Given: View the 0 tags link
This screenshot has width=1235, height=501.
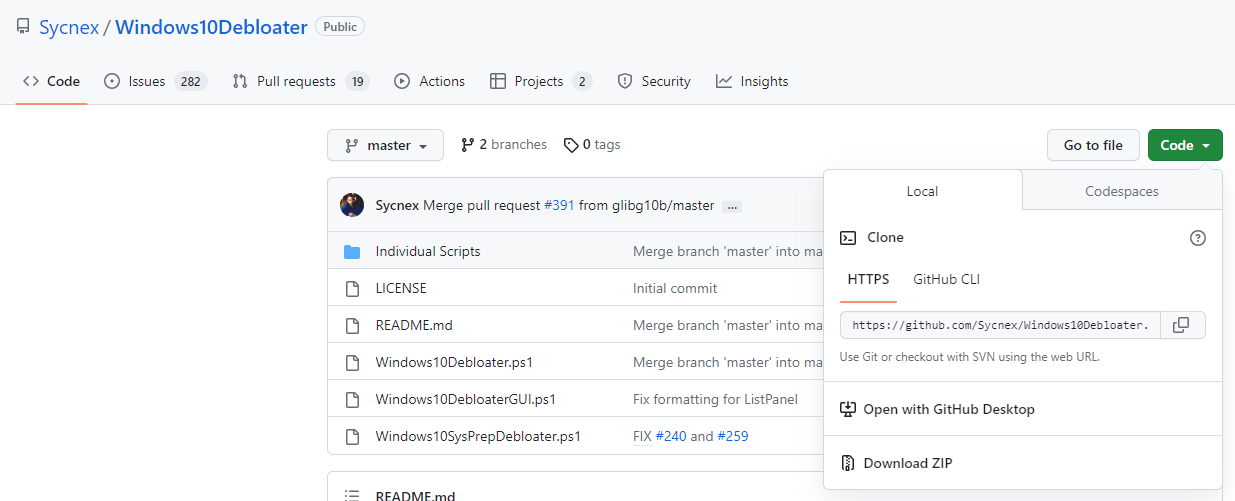Looking at the screenshot, I should click(x=592, y=145).
